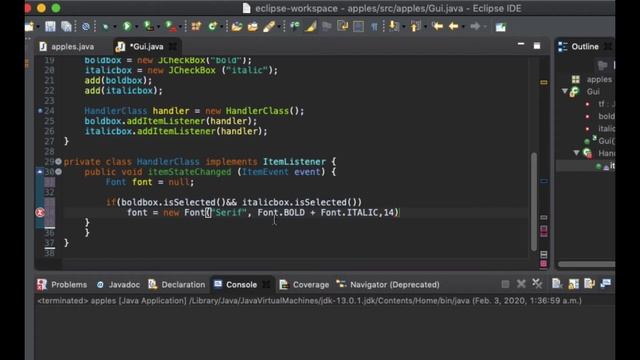Open dropdown arrow beside Next Annotation icon
Image resolution: width=640 pixels, height=360 pixels.
[403, 27]
